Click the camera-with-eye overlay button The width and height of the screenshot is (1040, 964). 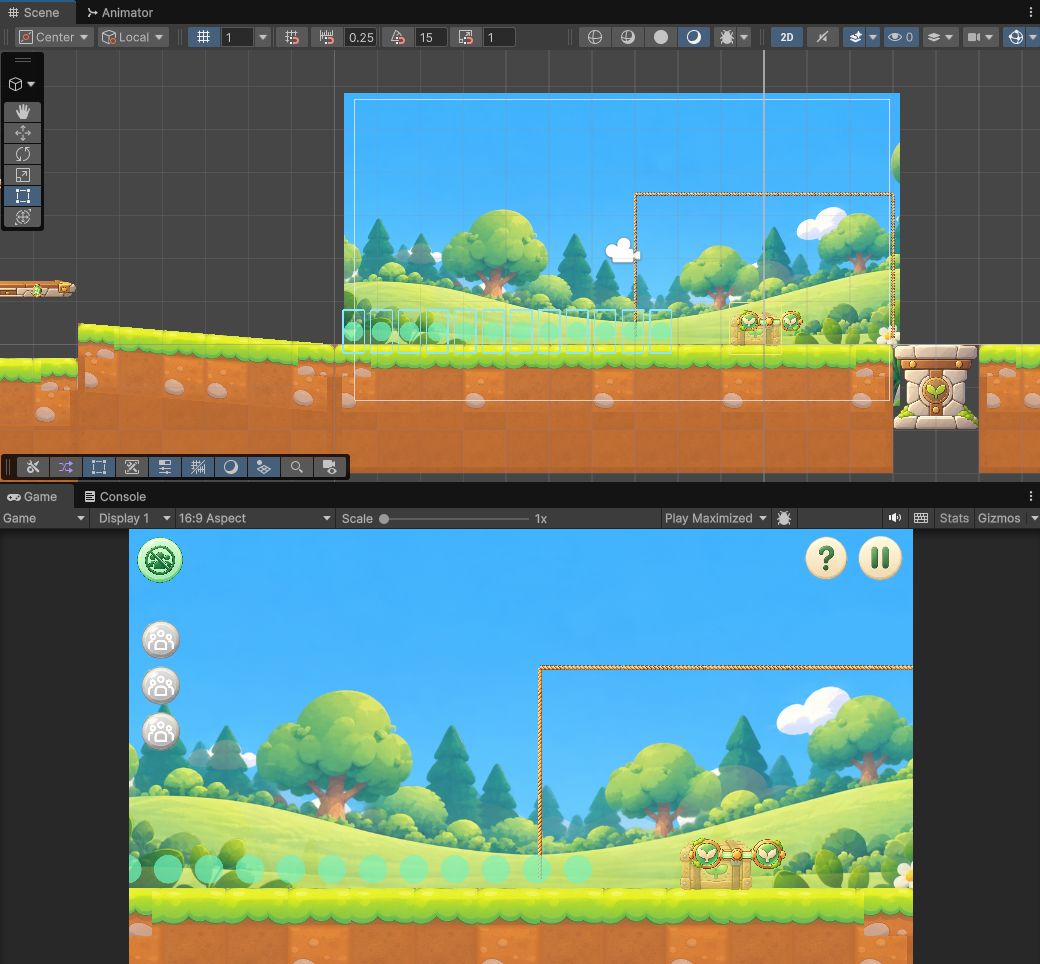click(330, 467)
